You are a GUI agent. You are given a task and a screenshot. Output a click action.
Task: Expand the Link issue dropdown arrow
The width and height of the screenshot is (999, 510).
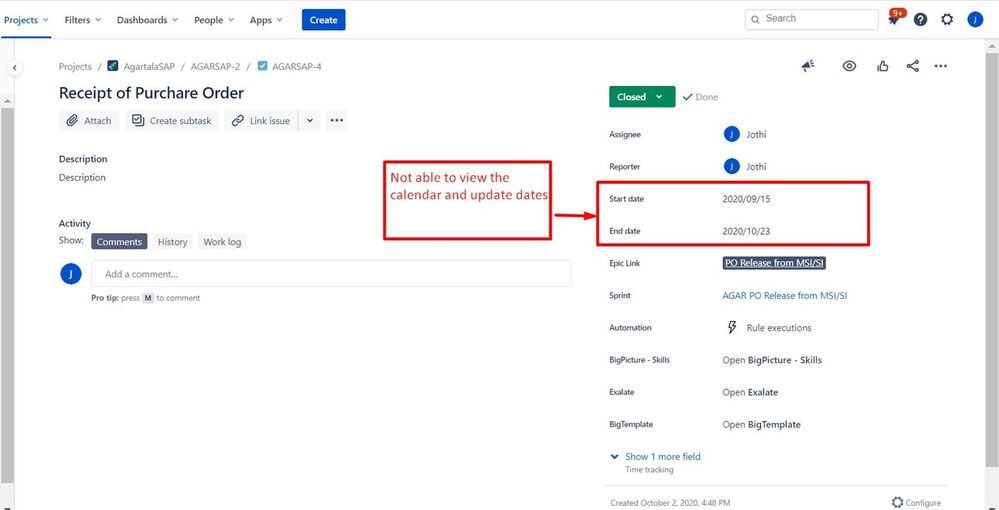pyautogui.click(x=310, y=121)
